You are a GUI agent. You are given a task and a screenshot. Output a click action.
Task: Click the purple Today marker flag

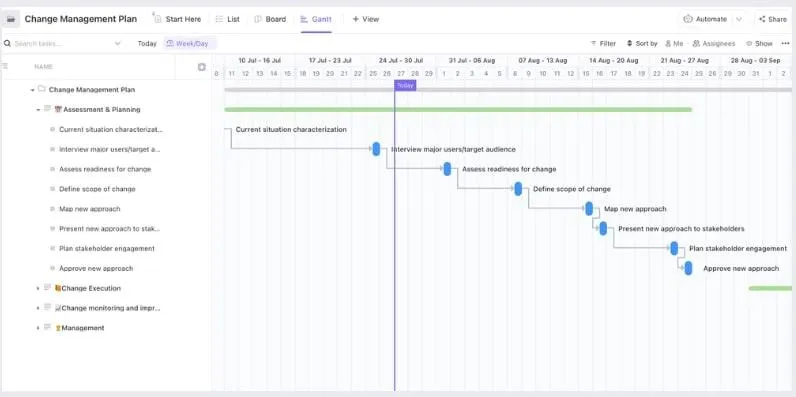tap(405, 85)
